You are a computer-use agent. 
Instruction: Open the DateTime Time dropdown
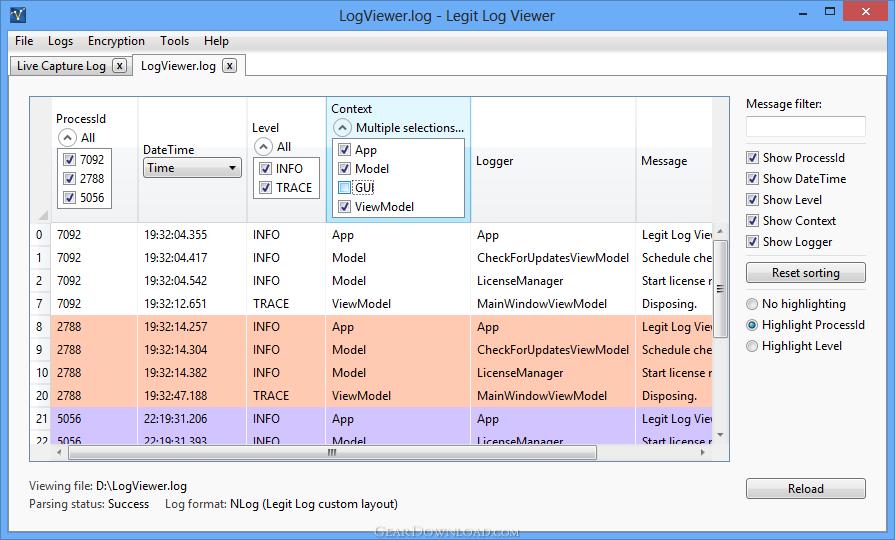(x=192, y=168)
